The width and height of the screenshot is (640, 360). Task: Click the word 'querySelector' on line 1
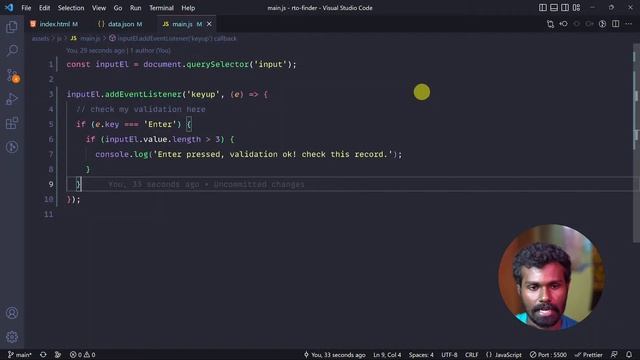[x=218, y=64]
